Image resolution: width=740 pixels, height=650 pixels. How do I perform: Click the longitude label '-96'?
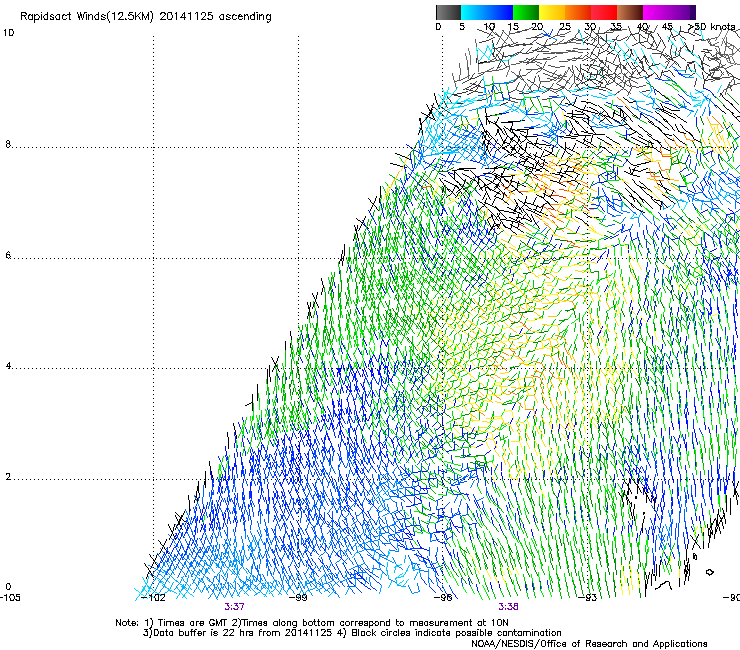(x=443, y=598)
